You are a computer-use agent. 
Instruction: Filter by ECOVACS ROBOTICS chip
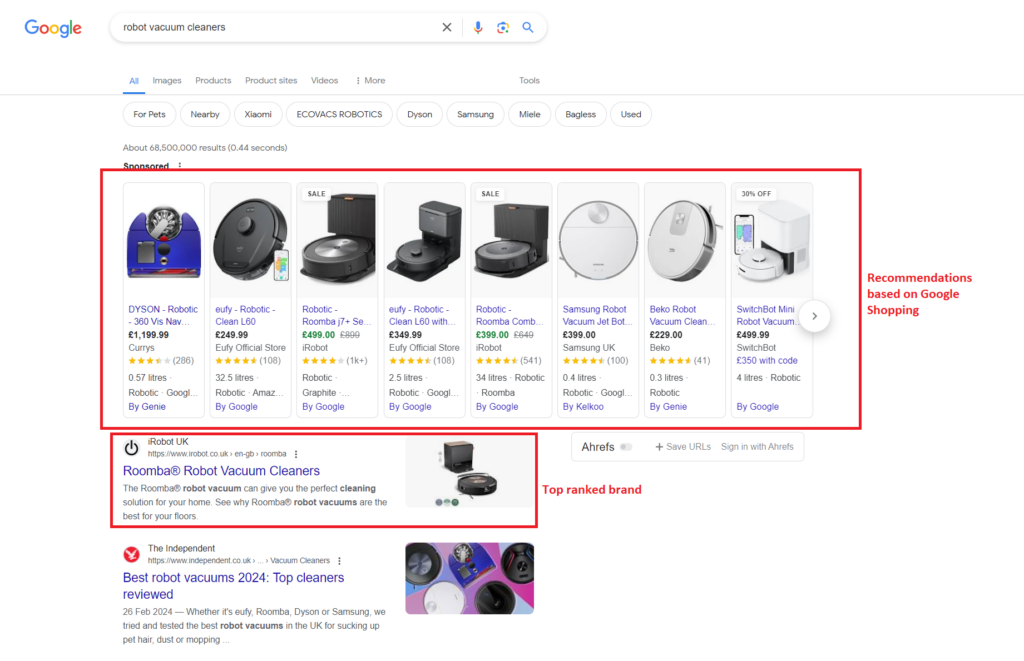click(x=339, y=114)
